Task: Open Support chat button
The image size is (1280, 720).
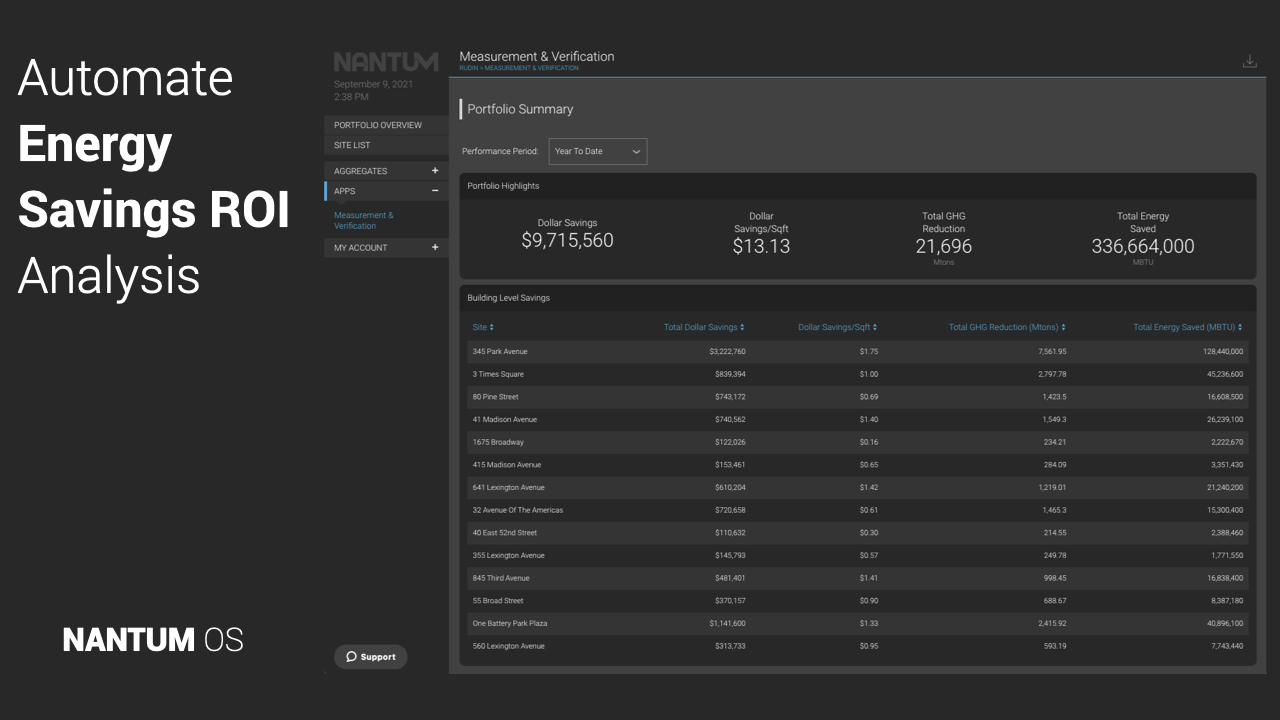Action: point(371,657)
